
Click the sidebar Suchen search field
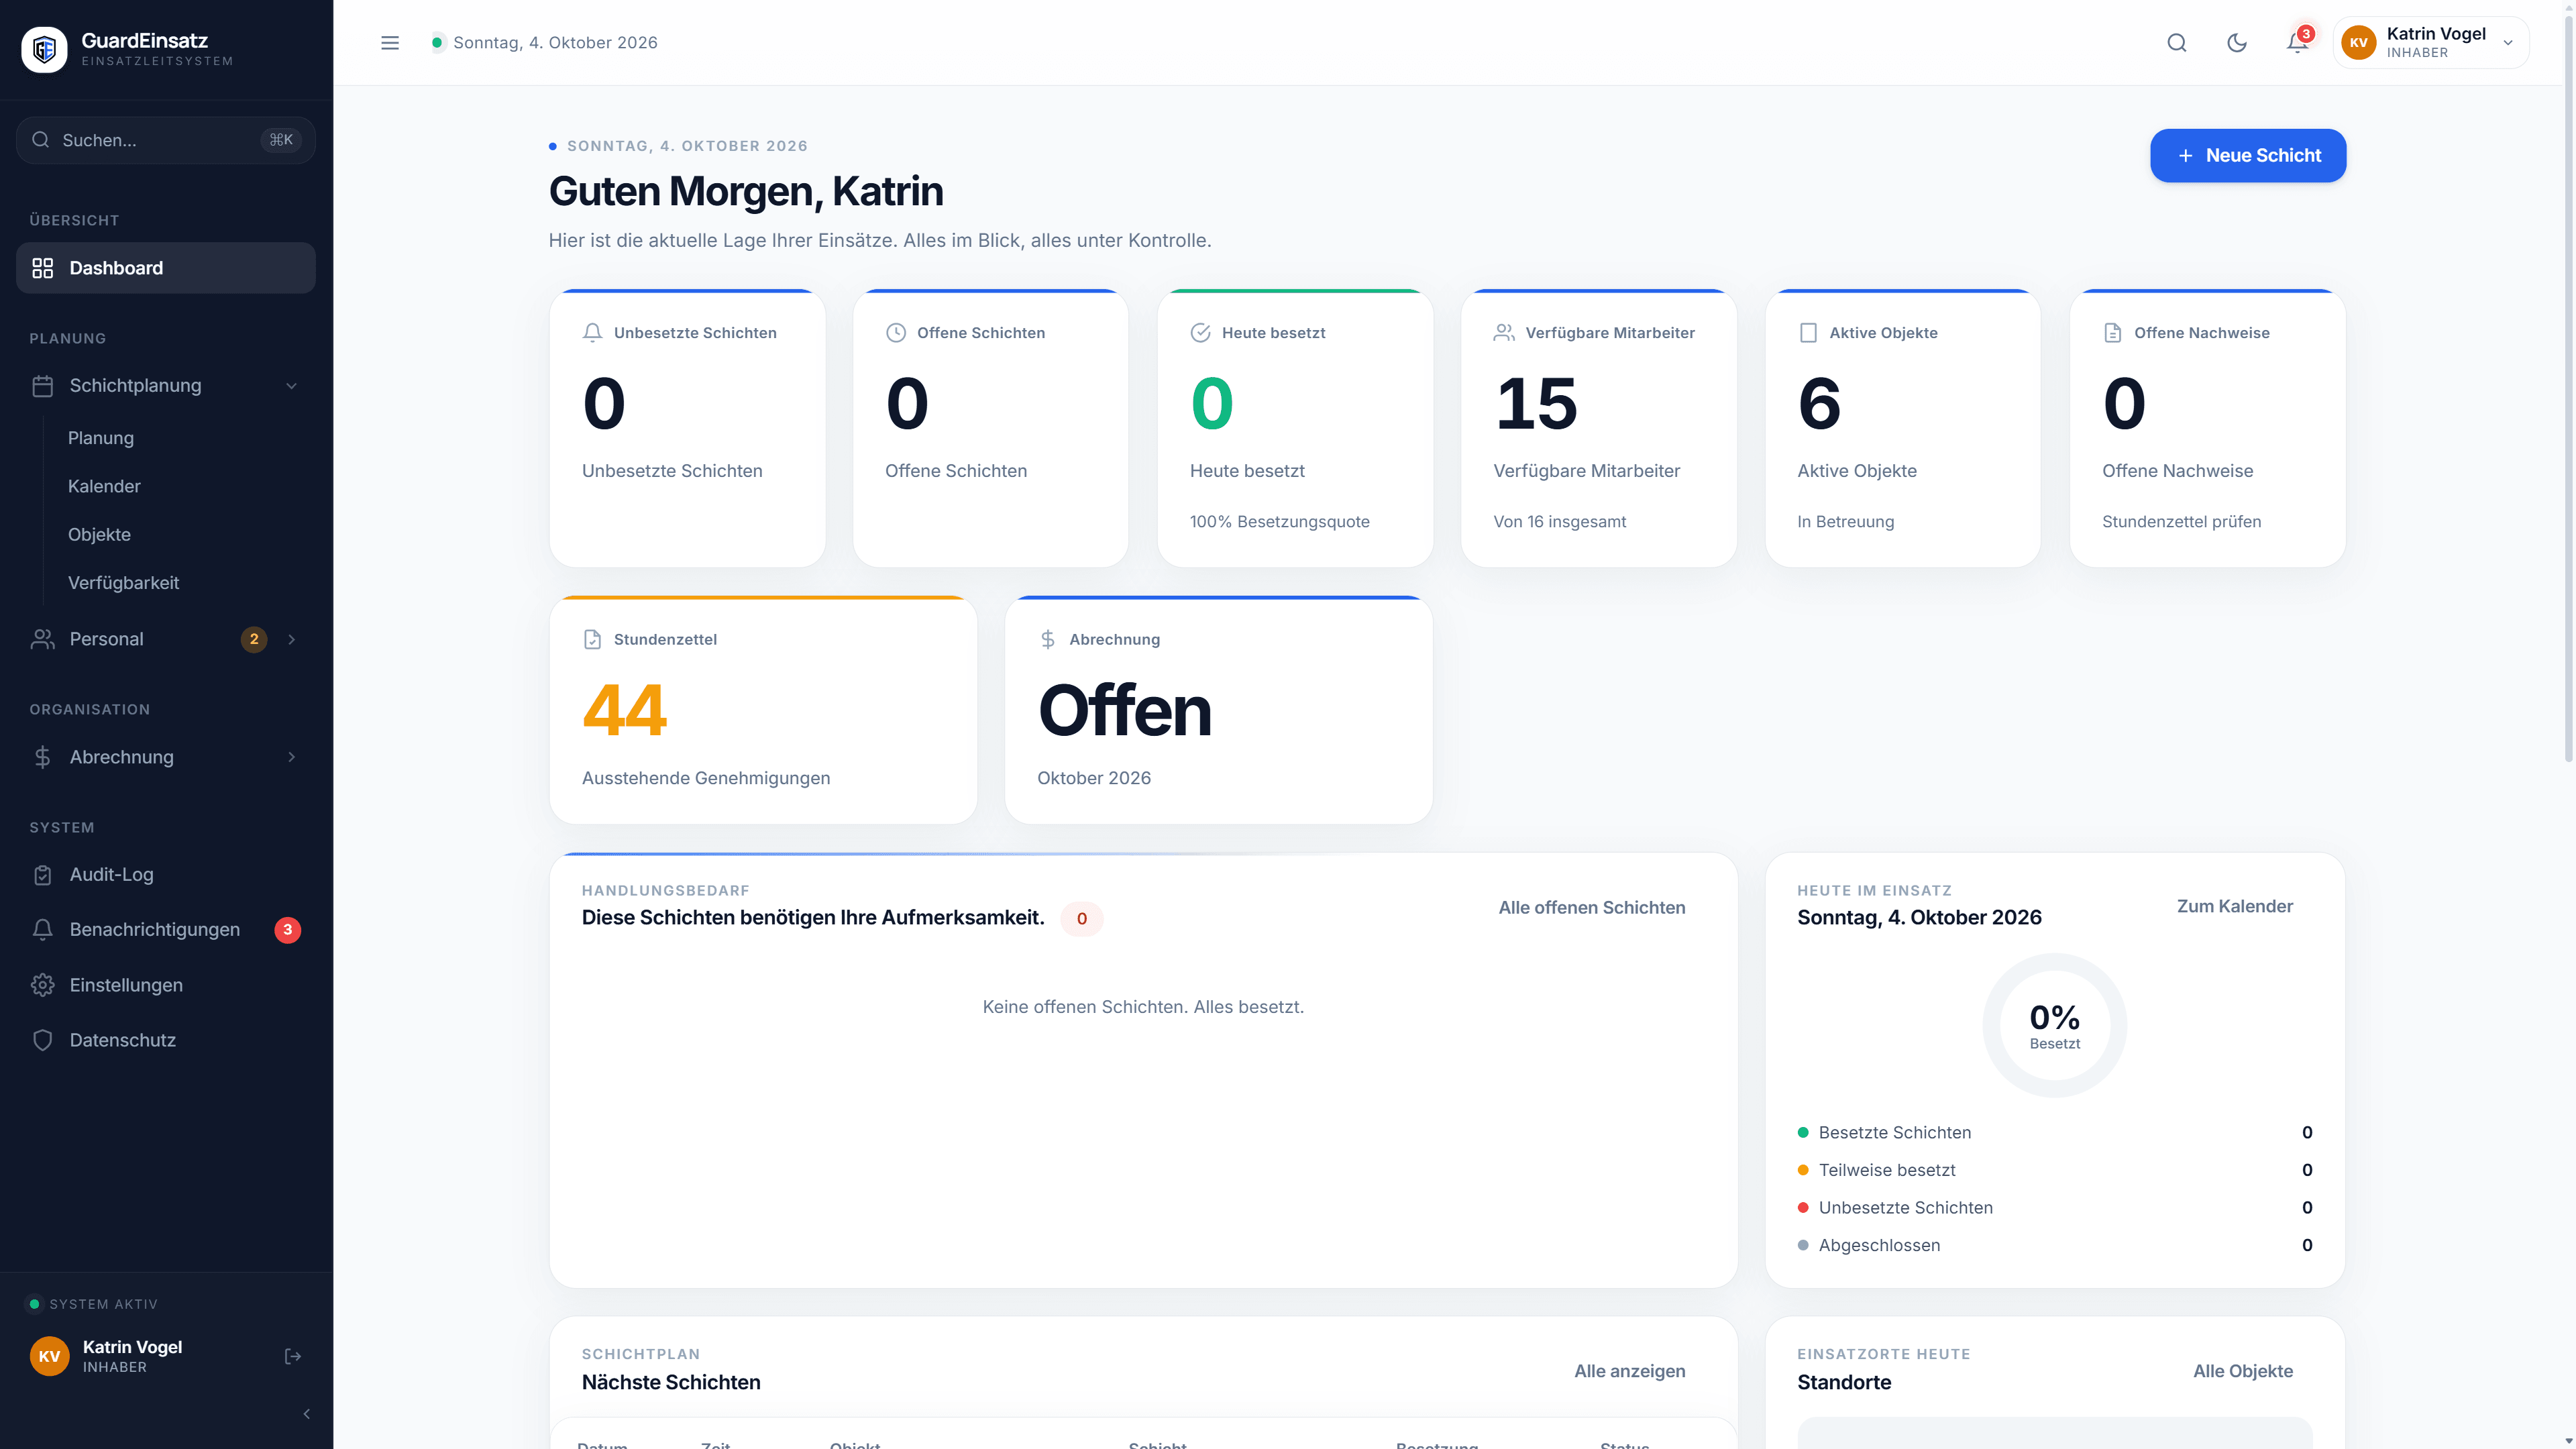166,140
